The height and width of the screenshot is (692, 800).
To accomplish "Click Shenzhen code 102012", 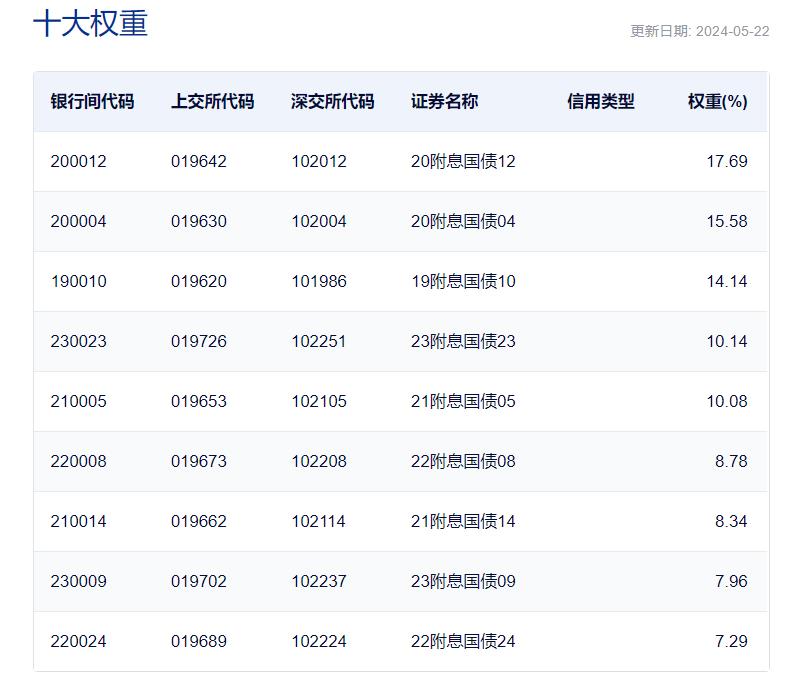I will pyautogui.click(x=319, y=161).
